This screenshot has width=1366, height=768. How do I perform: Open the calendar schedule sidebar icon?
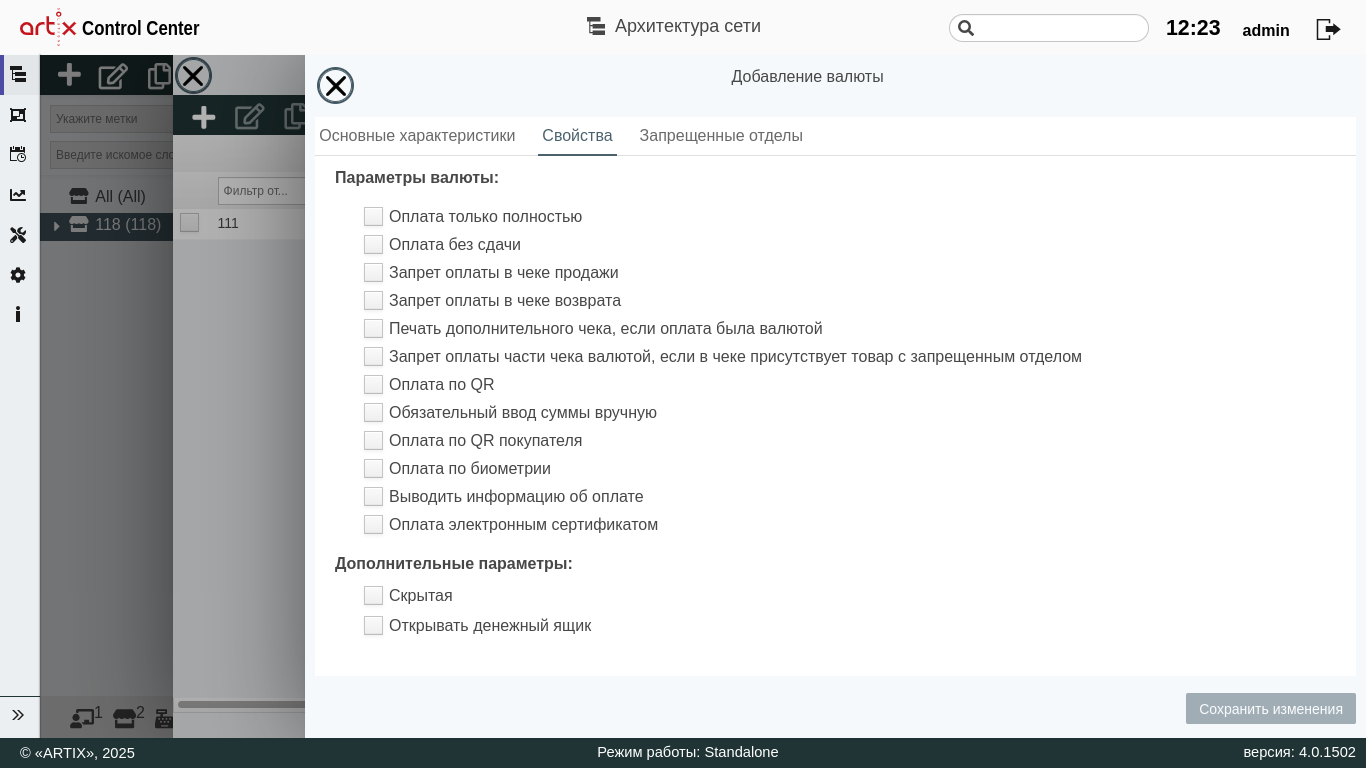click(18, 154)
